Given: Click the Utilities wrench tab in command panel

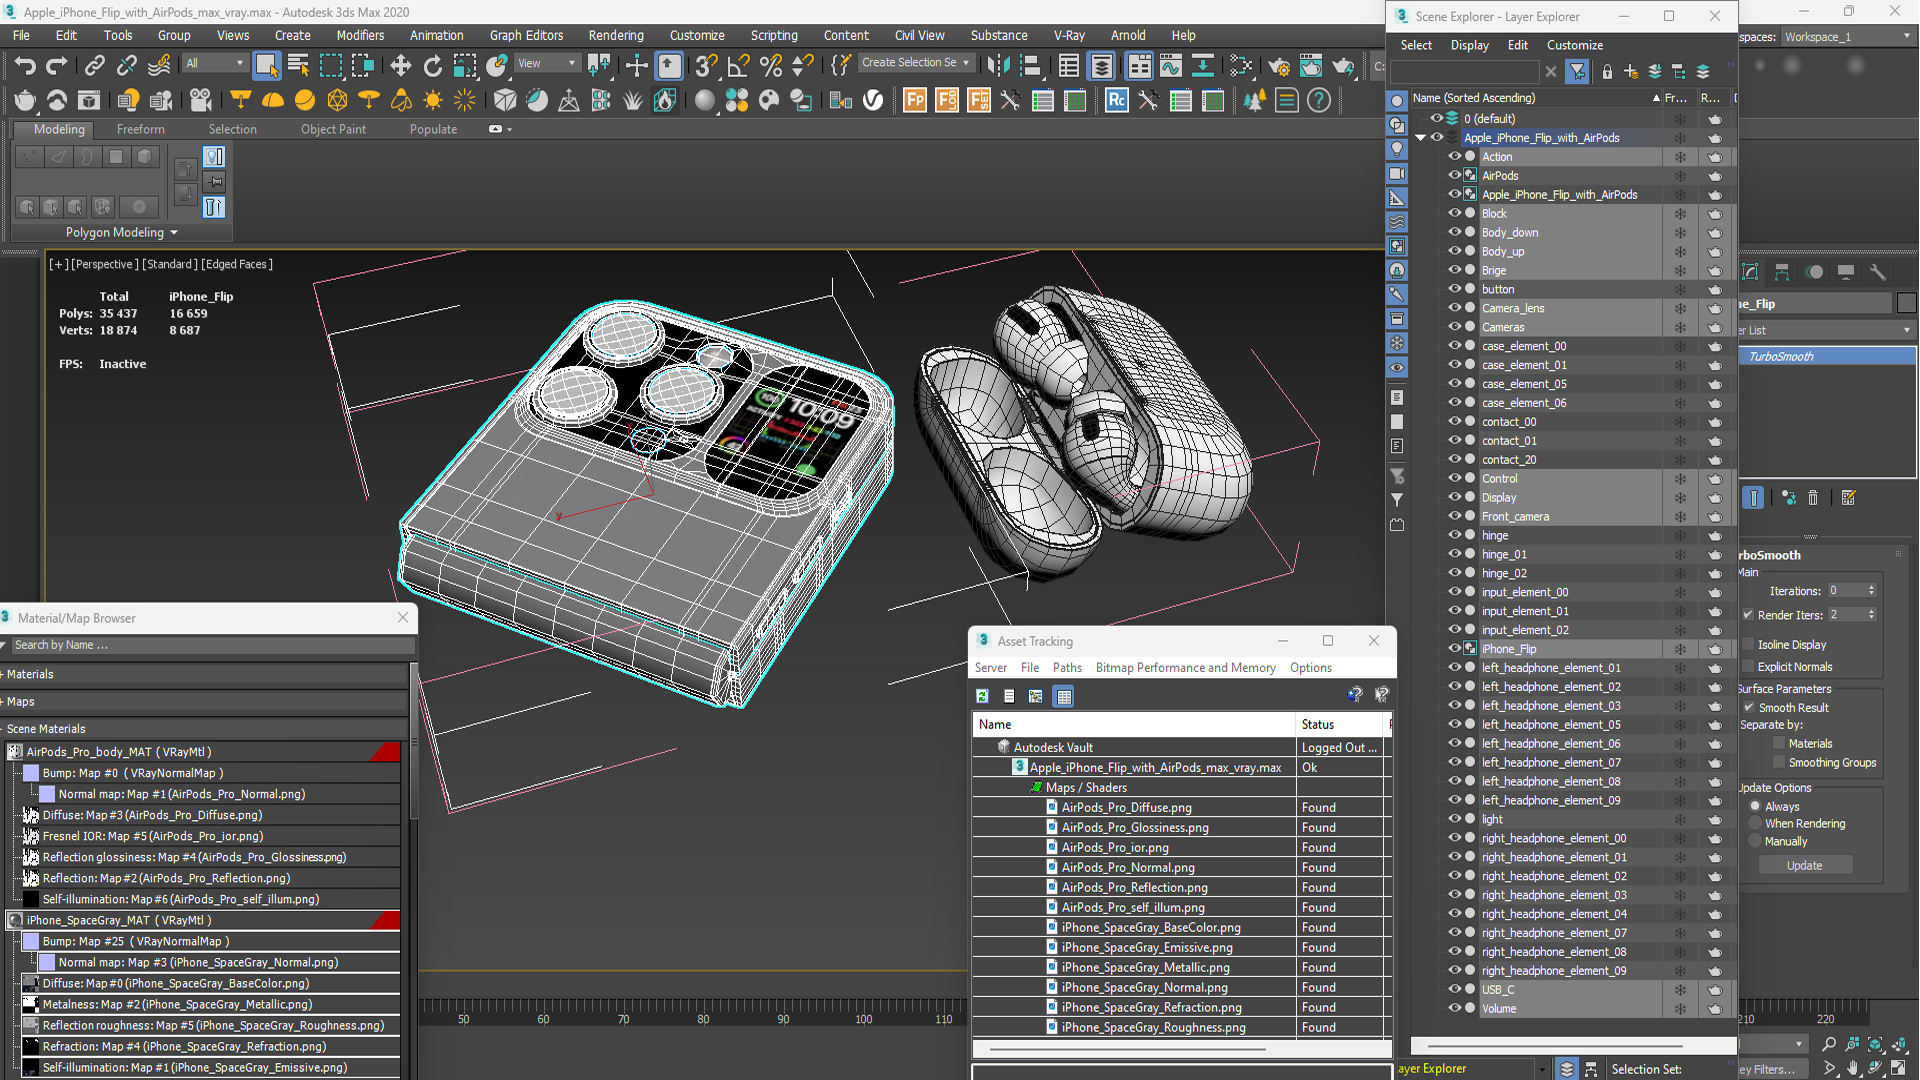Looking at the screenshot, I should click(1878, 272).
